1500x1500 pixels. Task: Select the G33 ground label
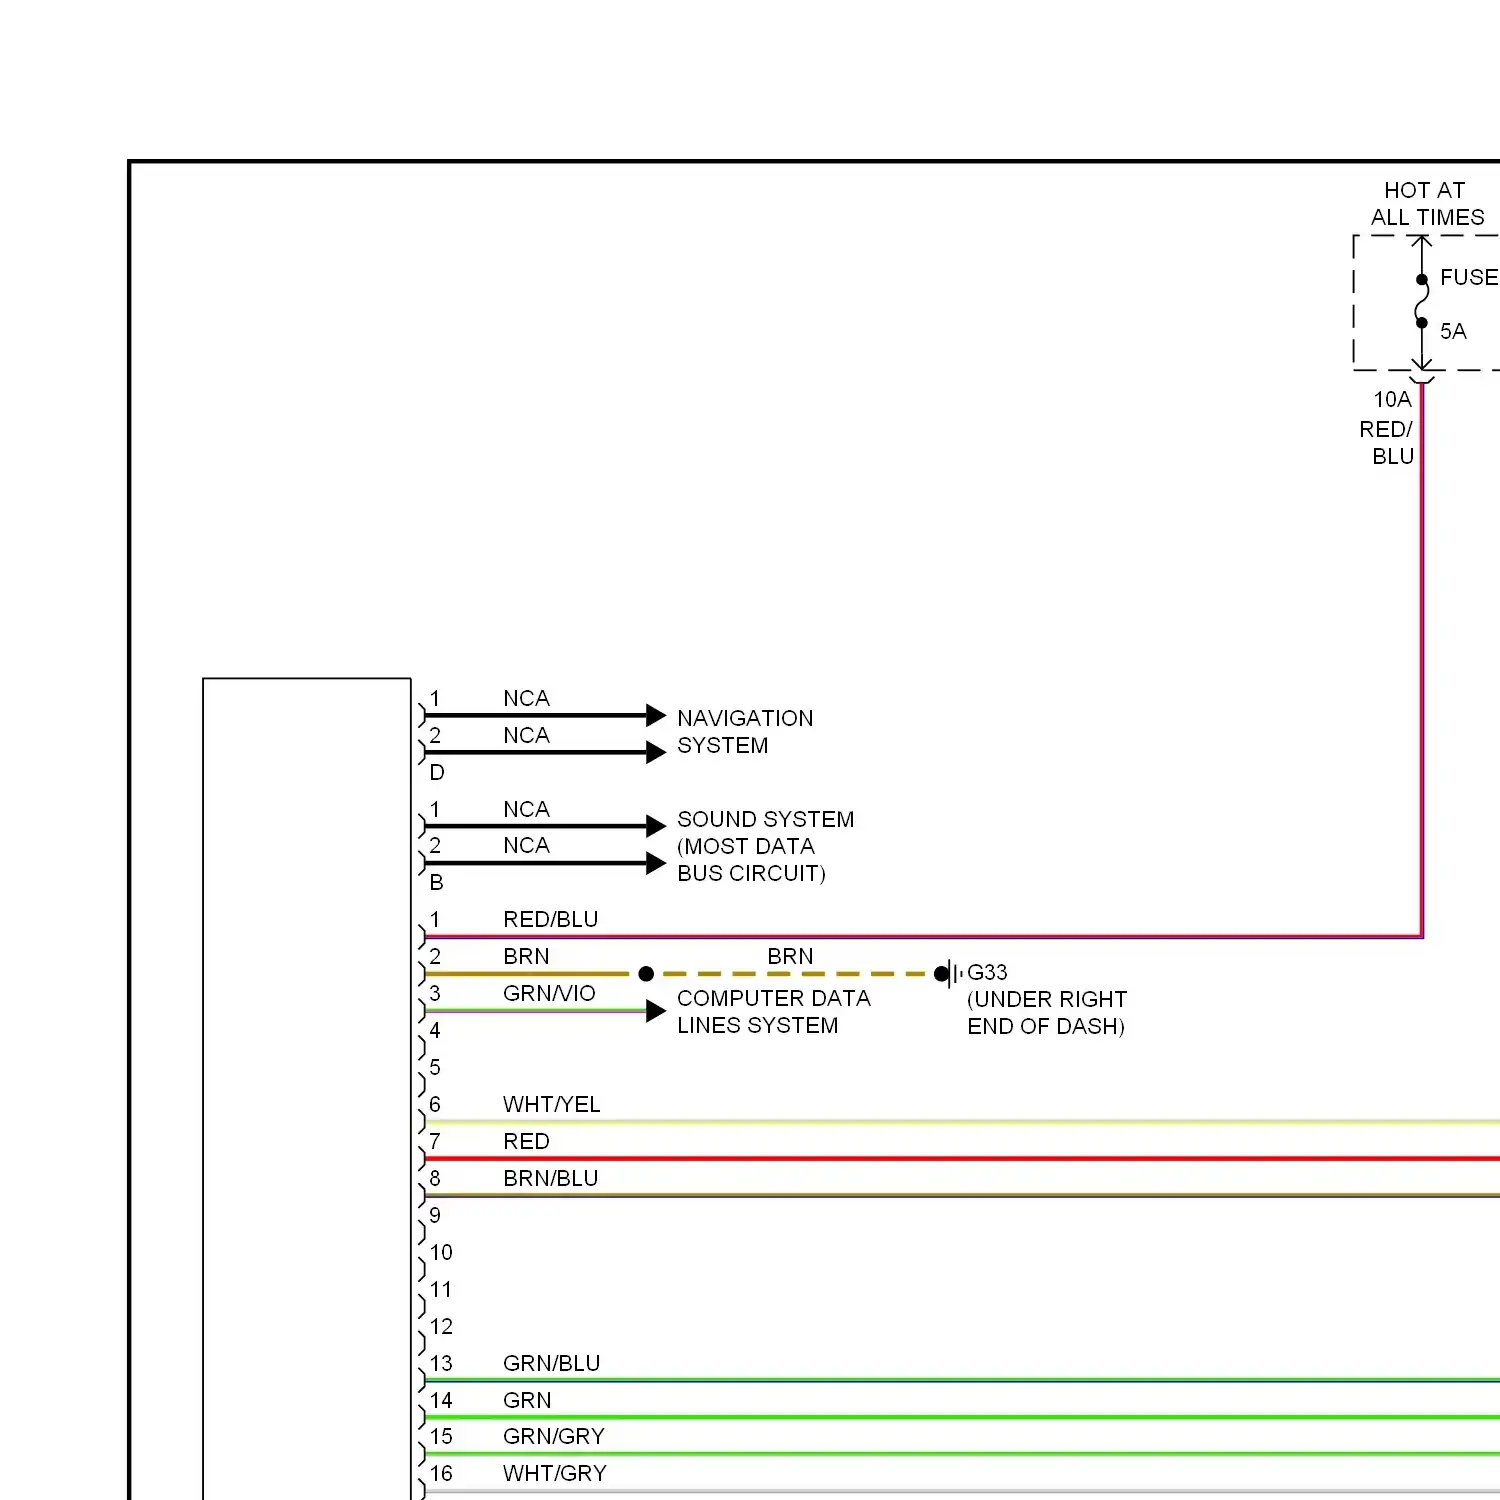pos(987,972)
